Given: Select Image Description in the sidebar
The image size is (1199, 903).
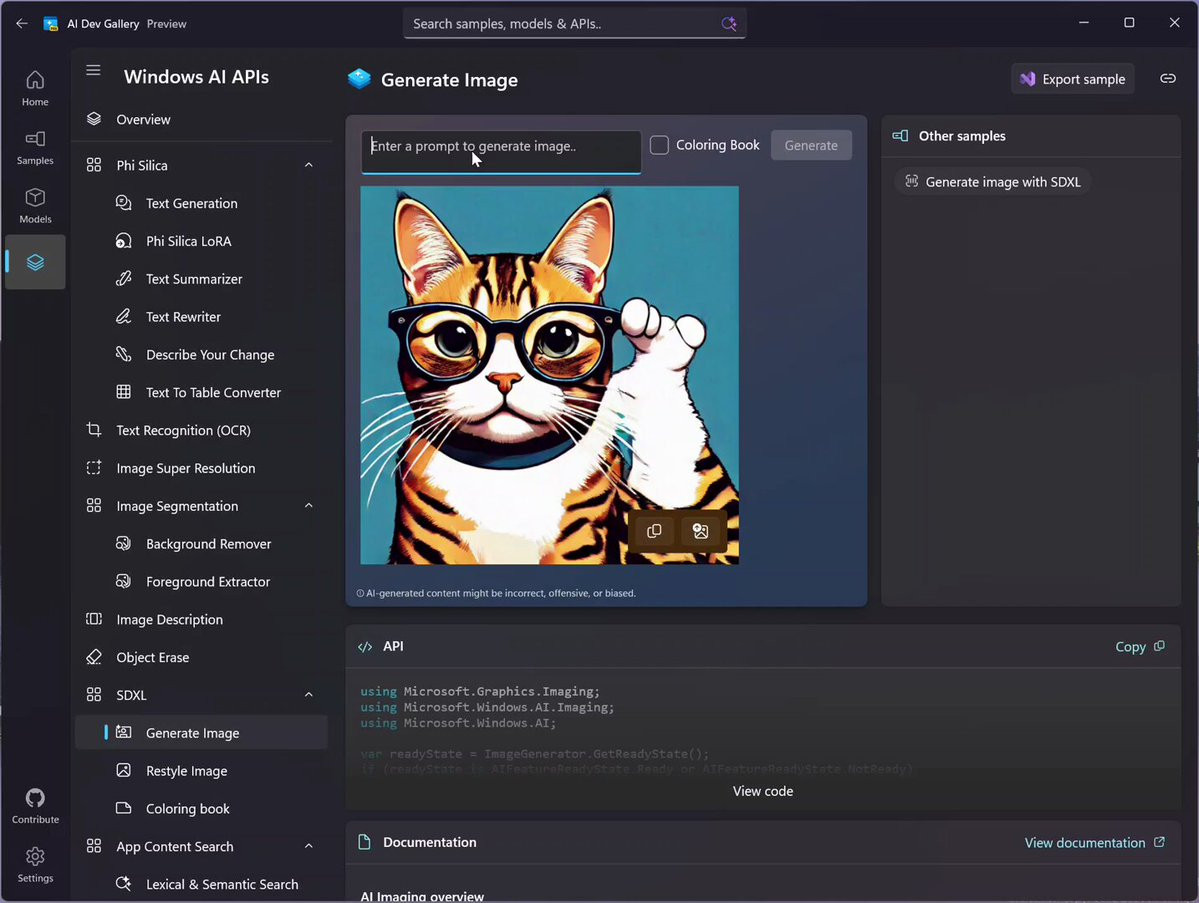Looking at the screenshot, I should pyautogui.click(x=202, y=619).
